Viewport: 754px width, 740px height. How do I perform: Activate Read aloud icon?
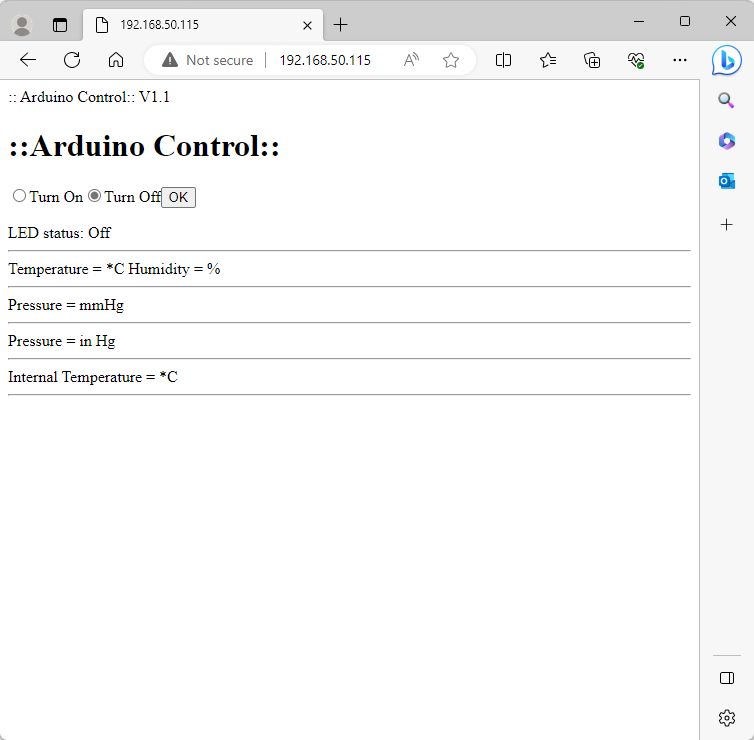click(411, 60)
